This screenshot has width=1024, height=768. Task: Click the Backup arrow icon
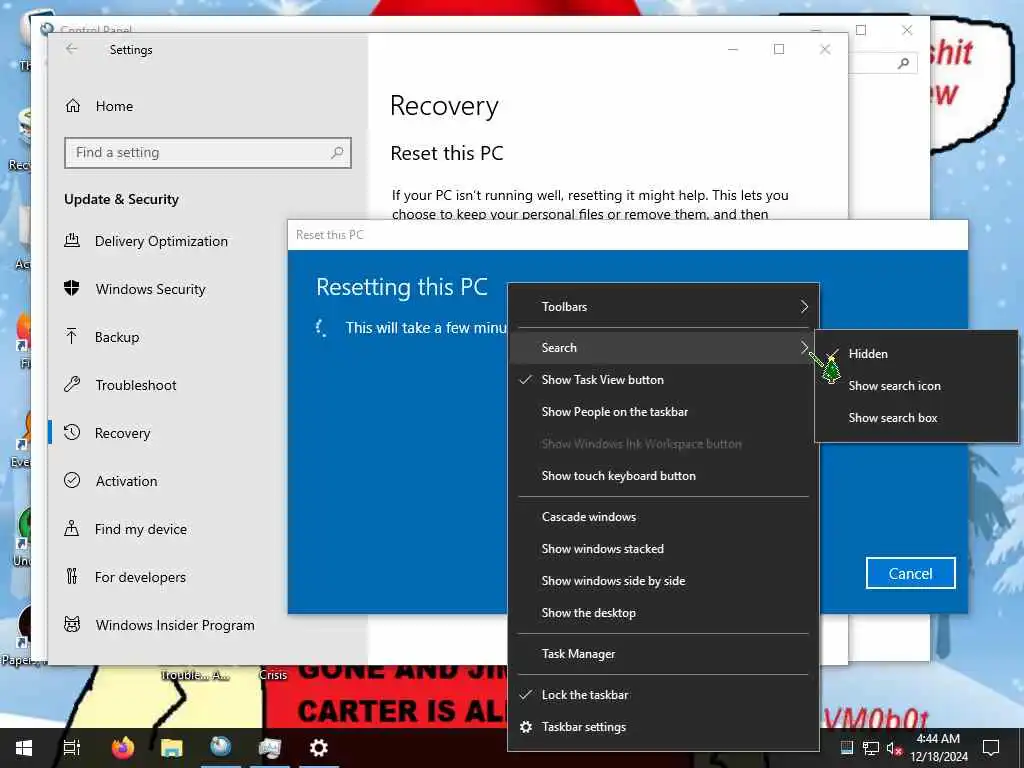click(72, 336)
